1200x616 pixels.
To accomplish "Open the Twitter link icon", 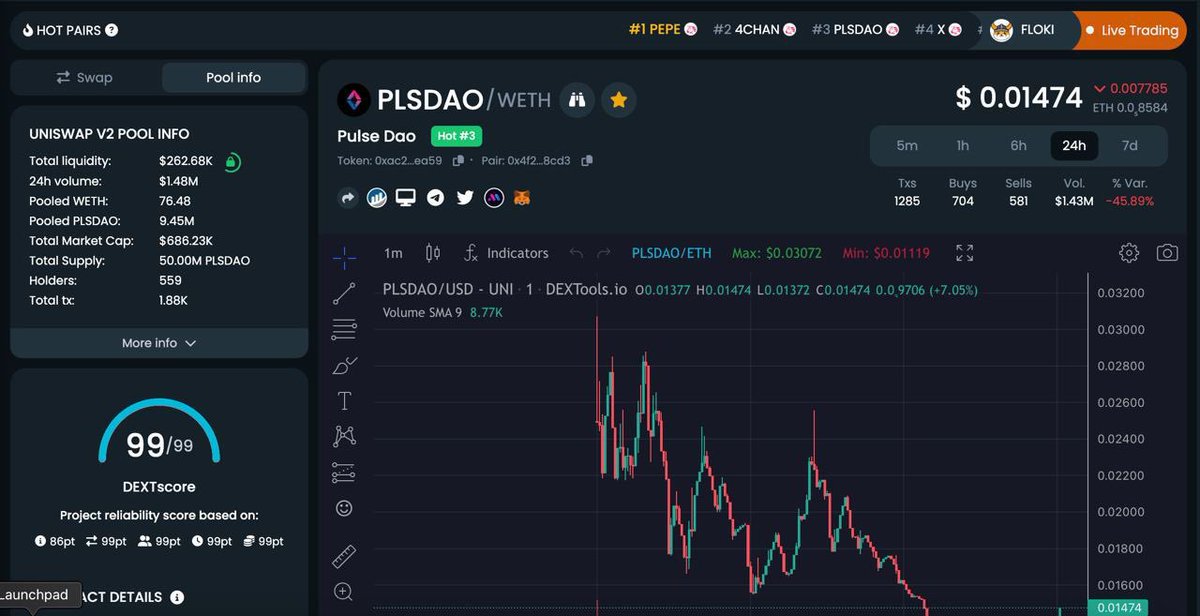I will click(x=464, y=198).
